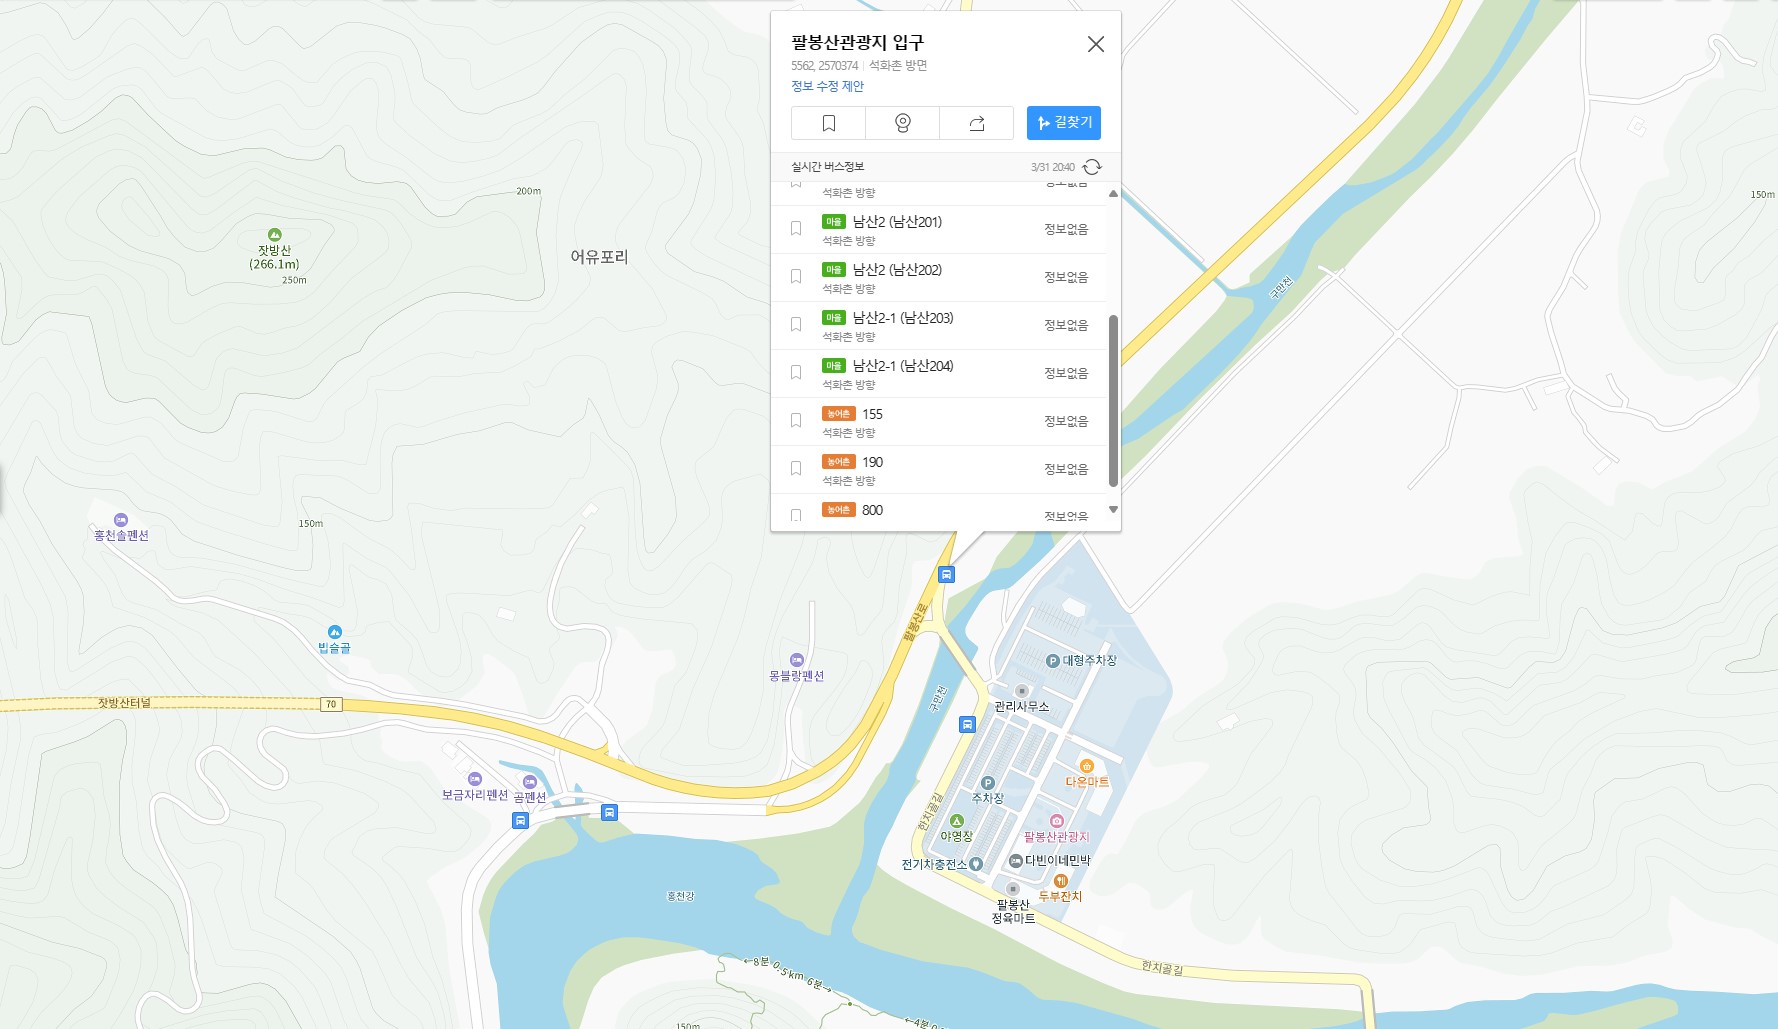The height and width of the screenshot is (1029, 1778).
Task: Select the bus stop marker below the popup
Action: pos(946,575)
